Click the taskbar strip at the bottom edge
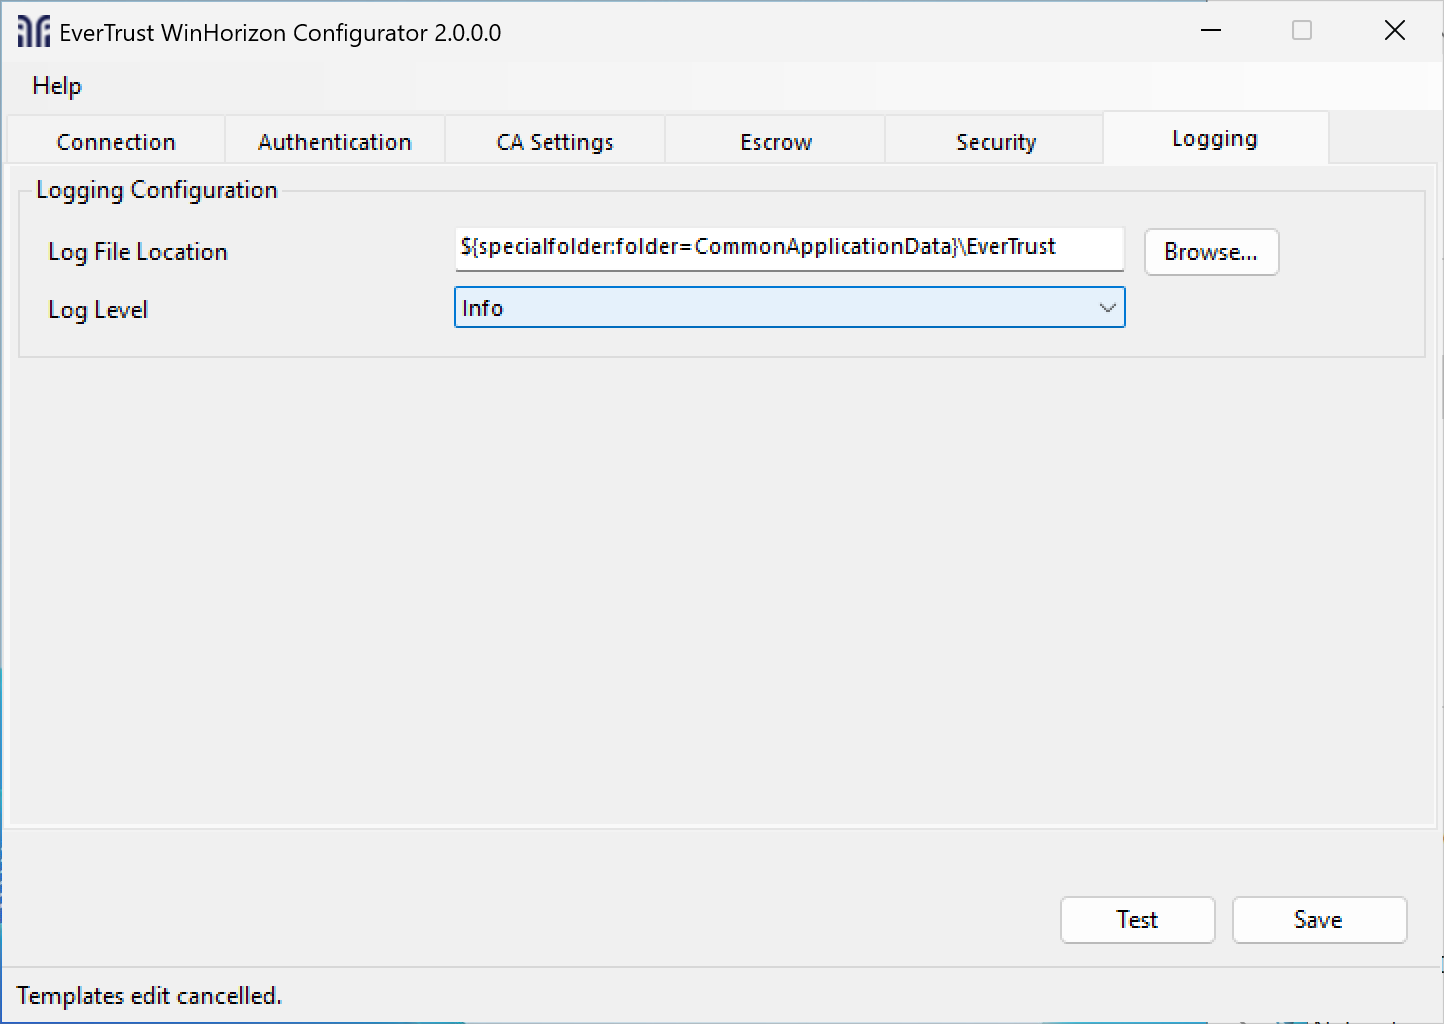 click(x=722, y=1020)
